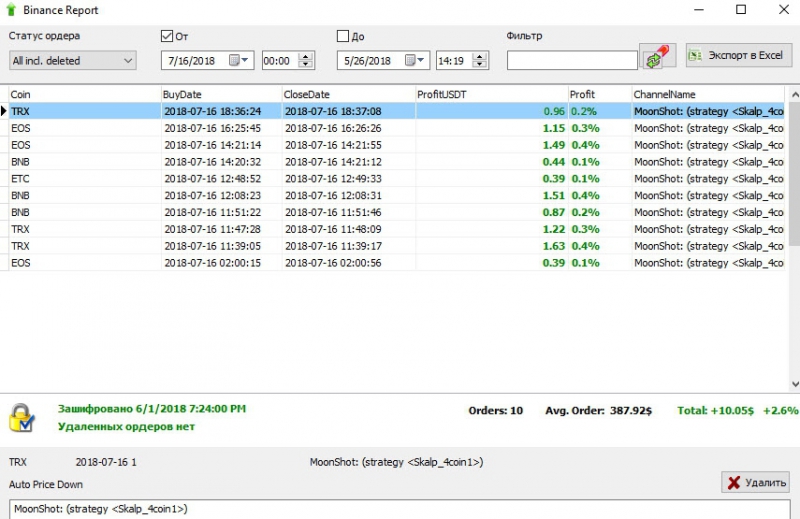
Task: Close the Binance Report window
Action: point(784,10)
